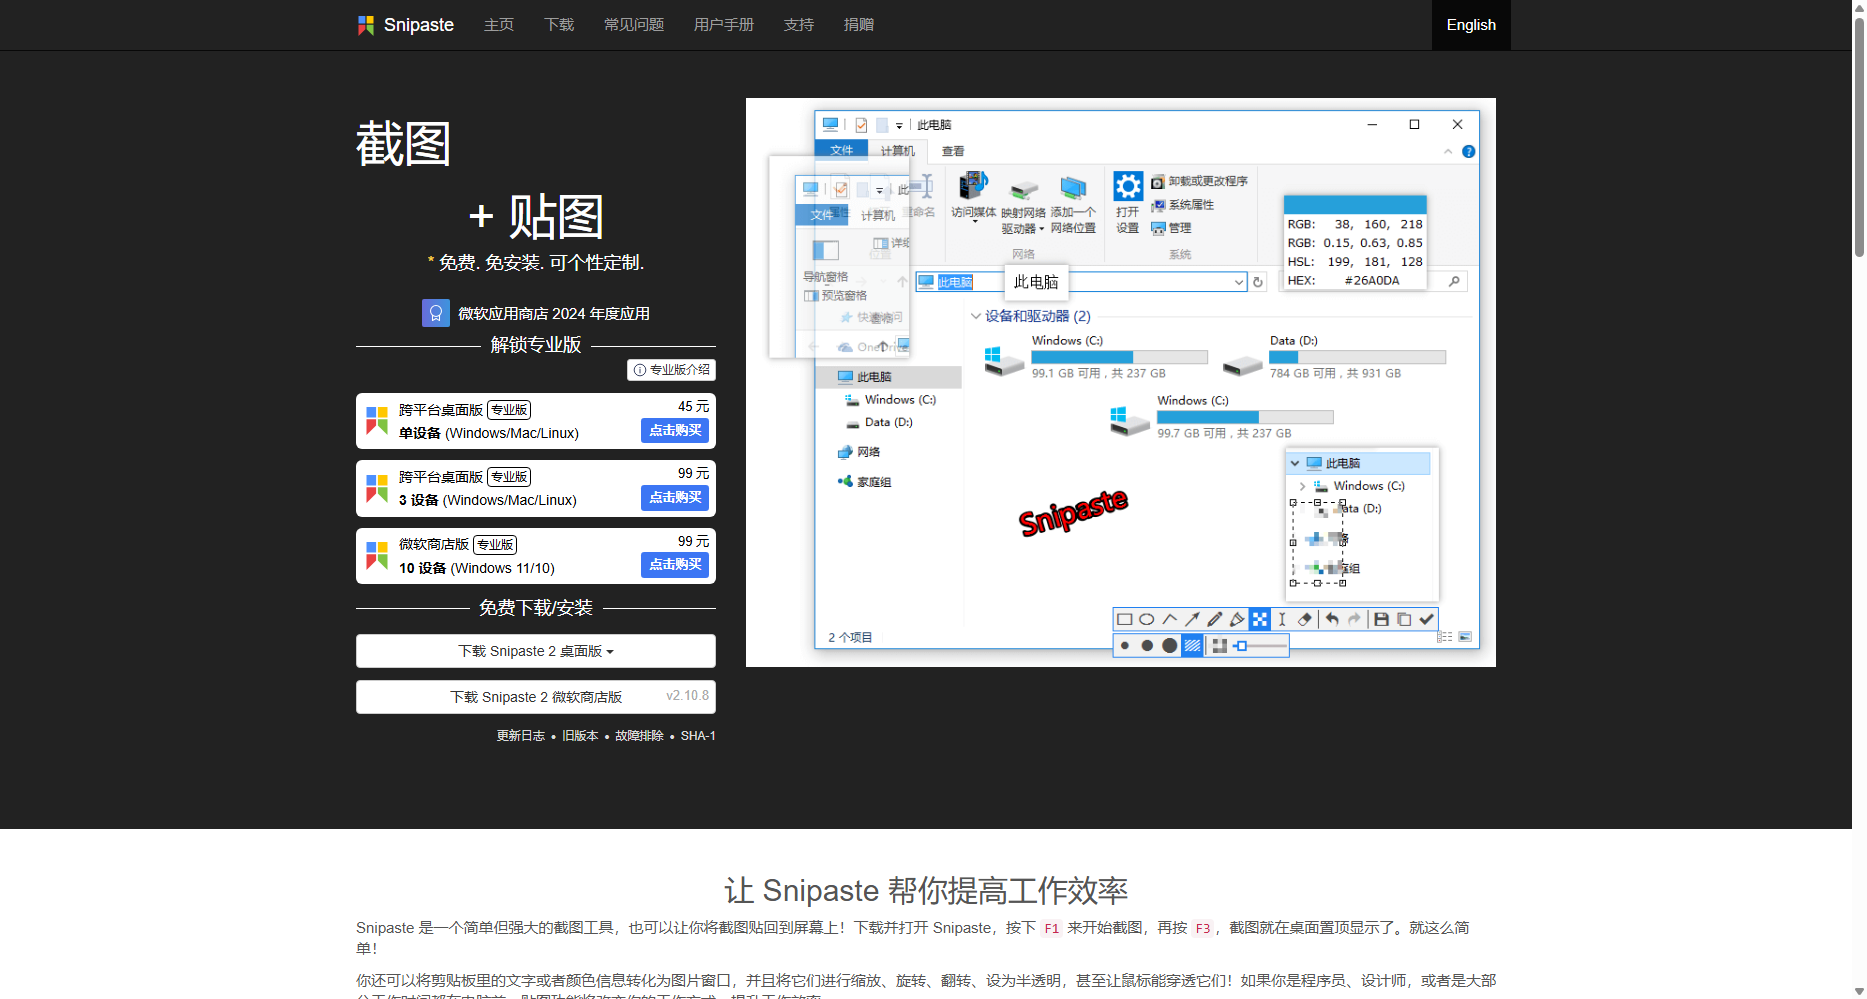Click the checkmark finish icon in the demo toolbar

point(1427,619)
